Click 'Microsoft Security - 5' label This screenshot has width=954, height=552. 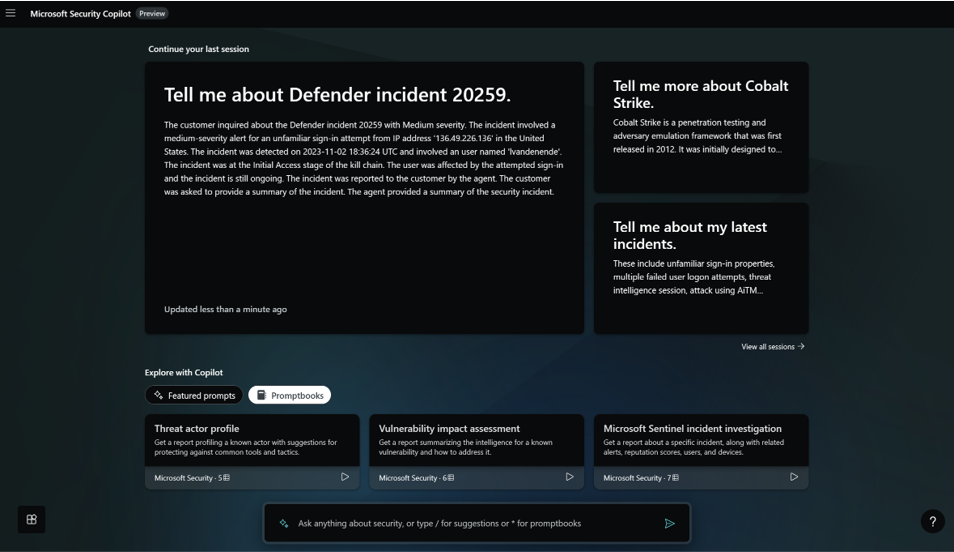[188, 478]
